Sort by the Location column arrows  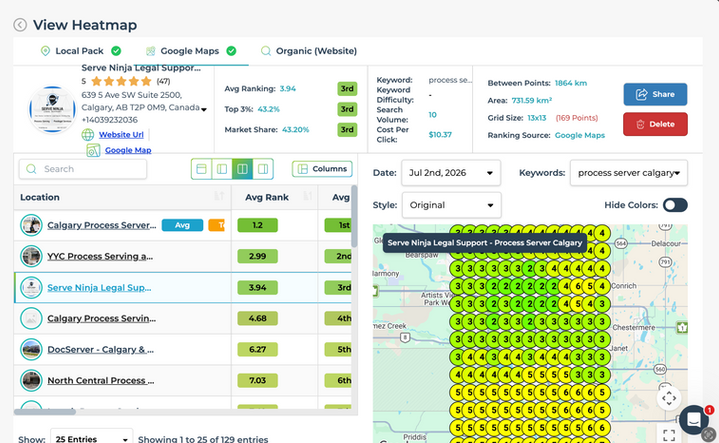click(x=219, y=196)
